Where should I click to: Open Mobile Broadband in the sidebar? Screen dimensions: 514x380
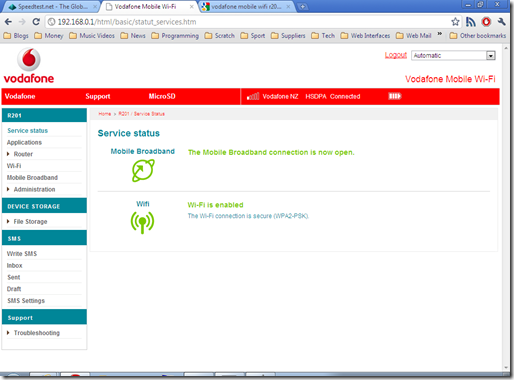click(32, 178)
